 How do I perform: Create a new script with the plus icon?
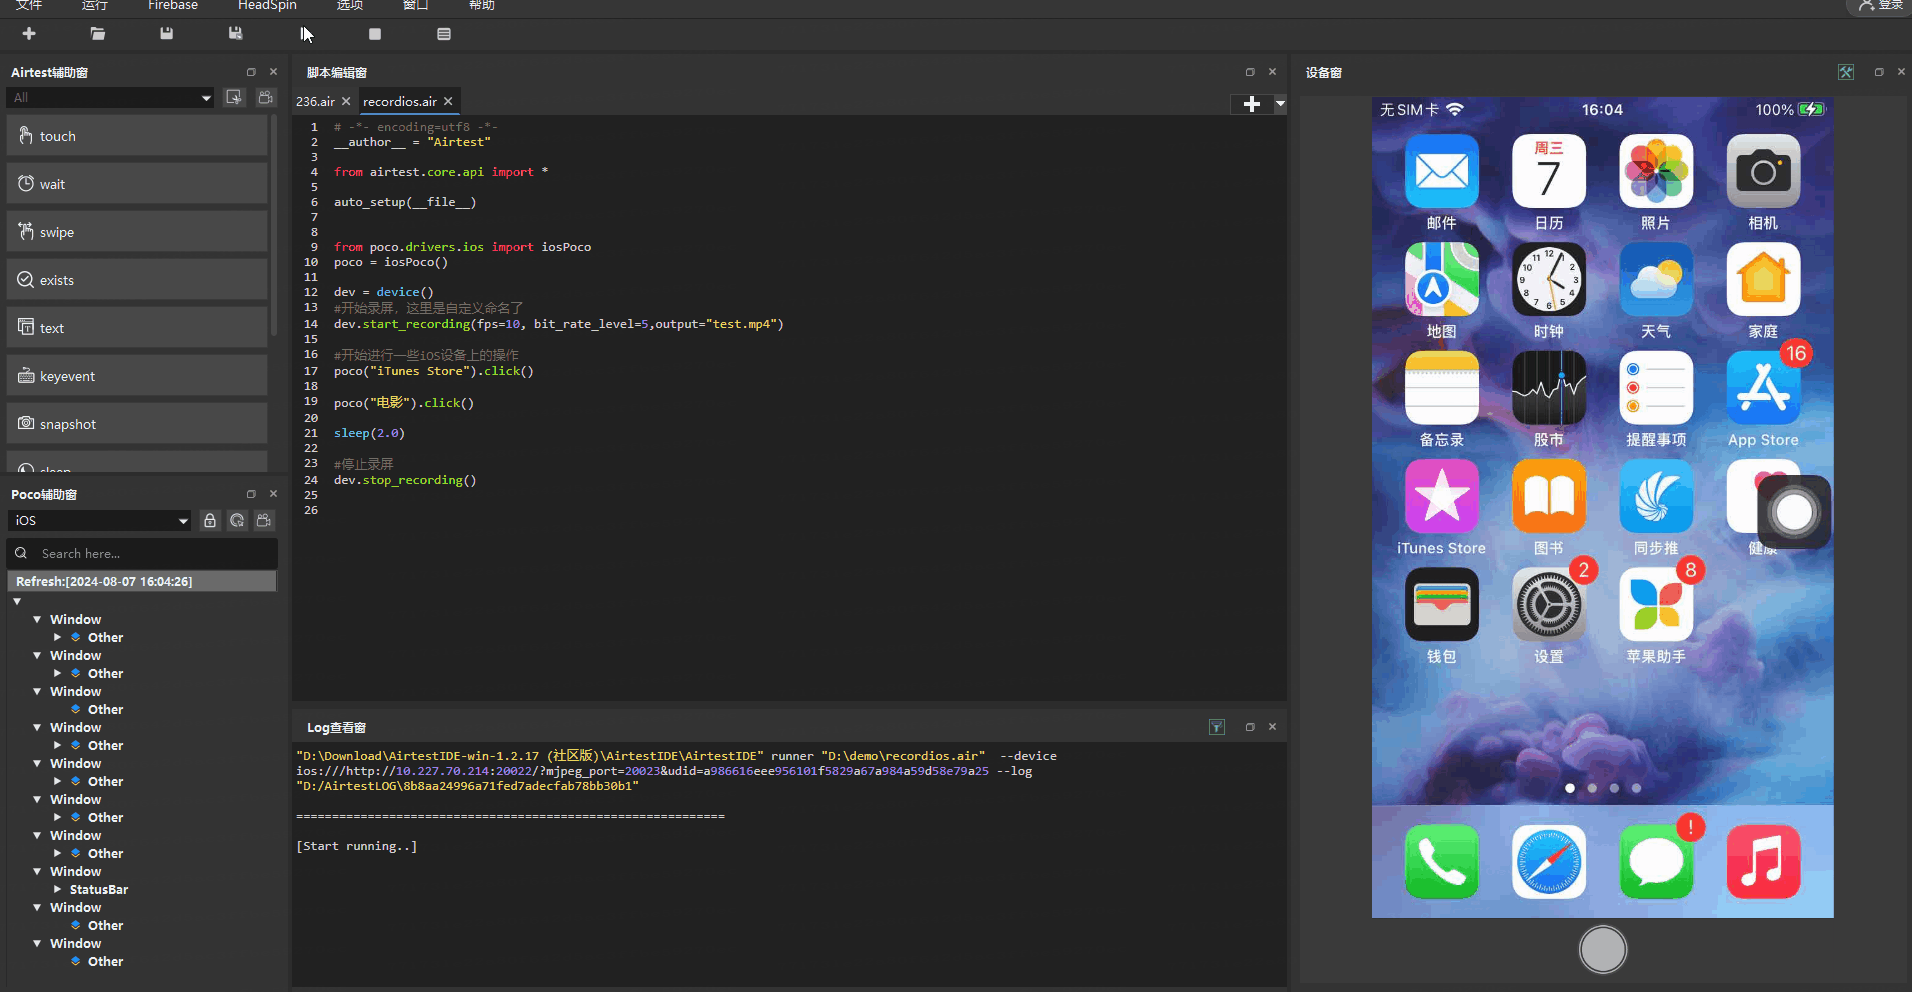[28, 33]
